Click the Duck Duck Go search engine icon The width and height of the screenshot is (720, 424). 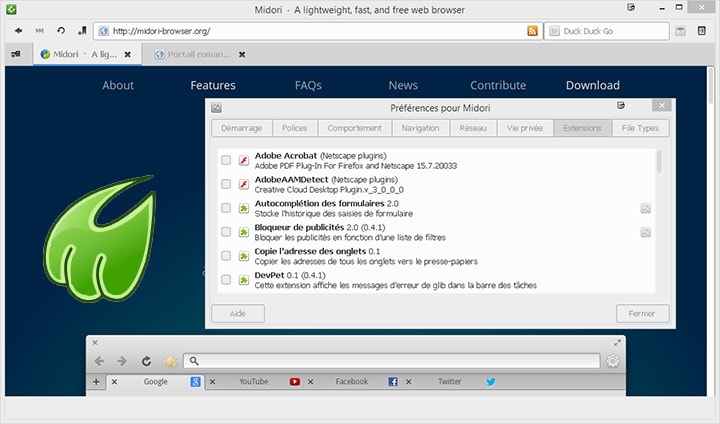pos(555,31)
